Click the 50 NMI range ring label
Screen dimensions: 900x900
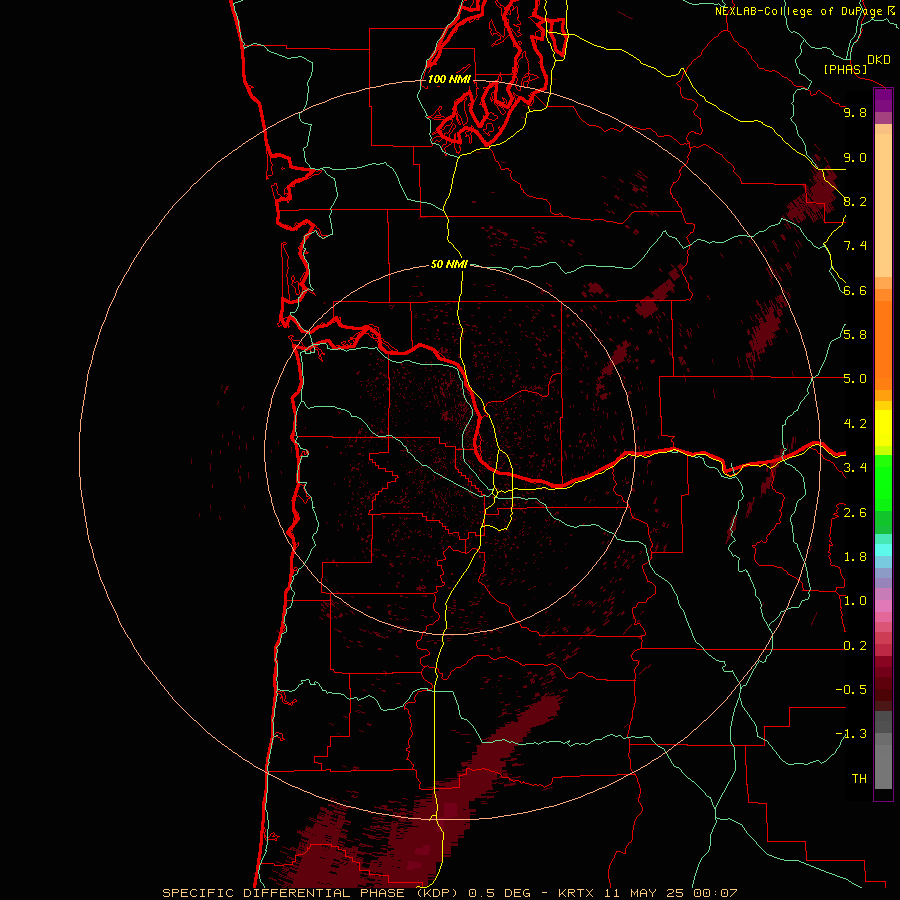[449, 264]
